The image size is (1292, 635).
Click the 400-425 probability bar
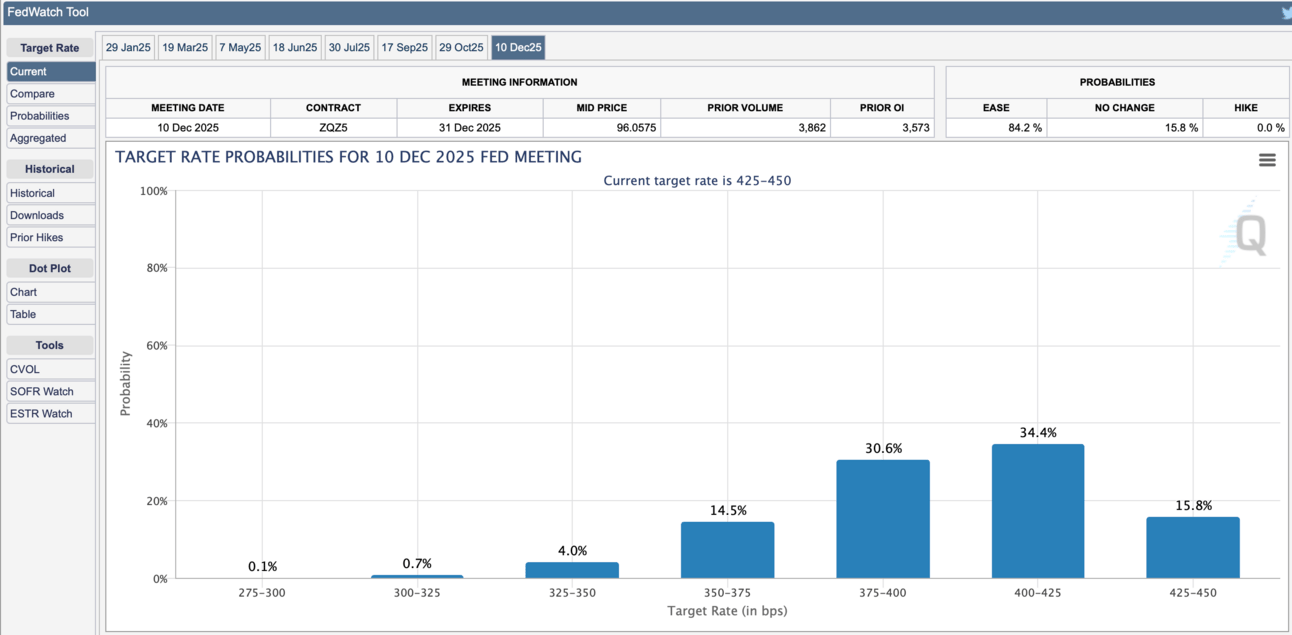click(1037, 511)
